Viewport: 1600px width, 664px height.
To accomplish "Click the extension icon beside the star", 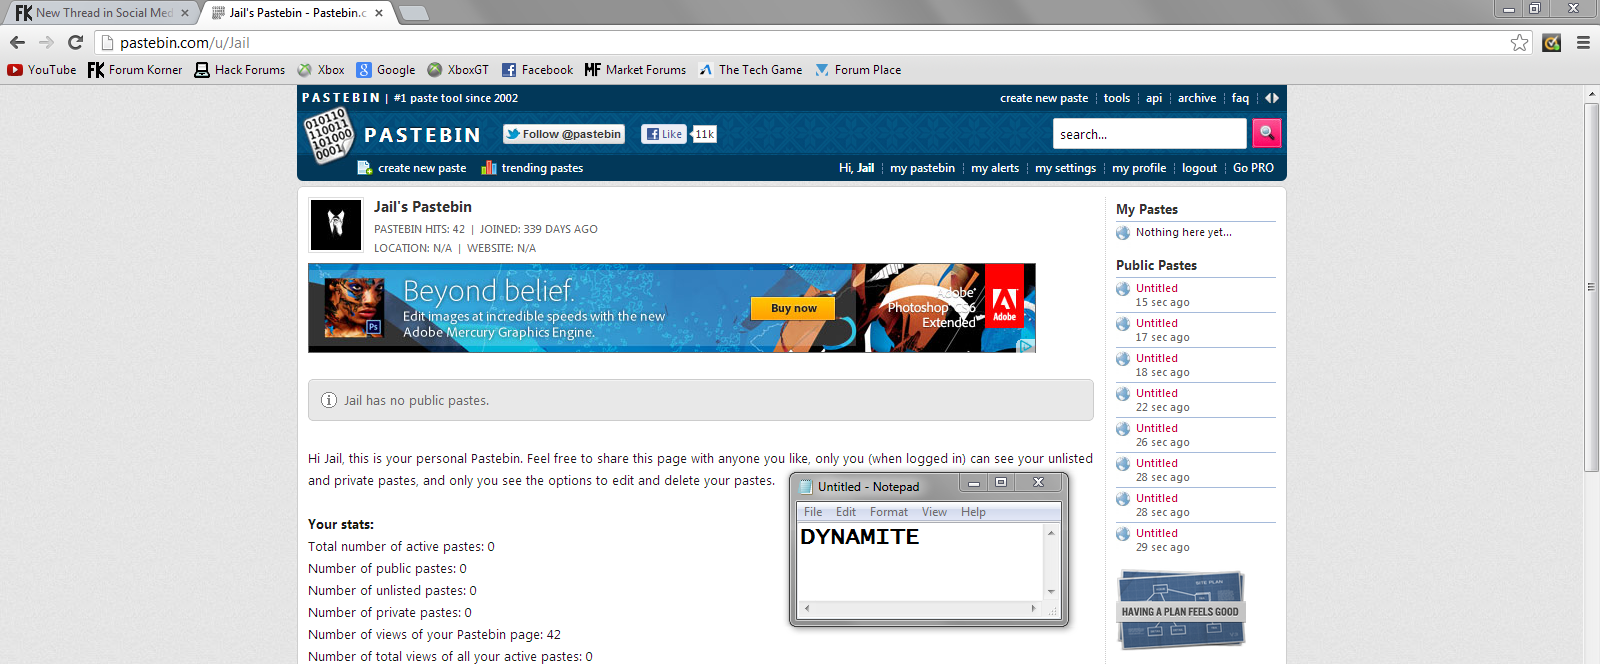I will 1552,42.
